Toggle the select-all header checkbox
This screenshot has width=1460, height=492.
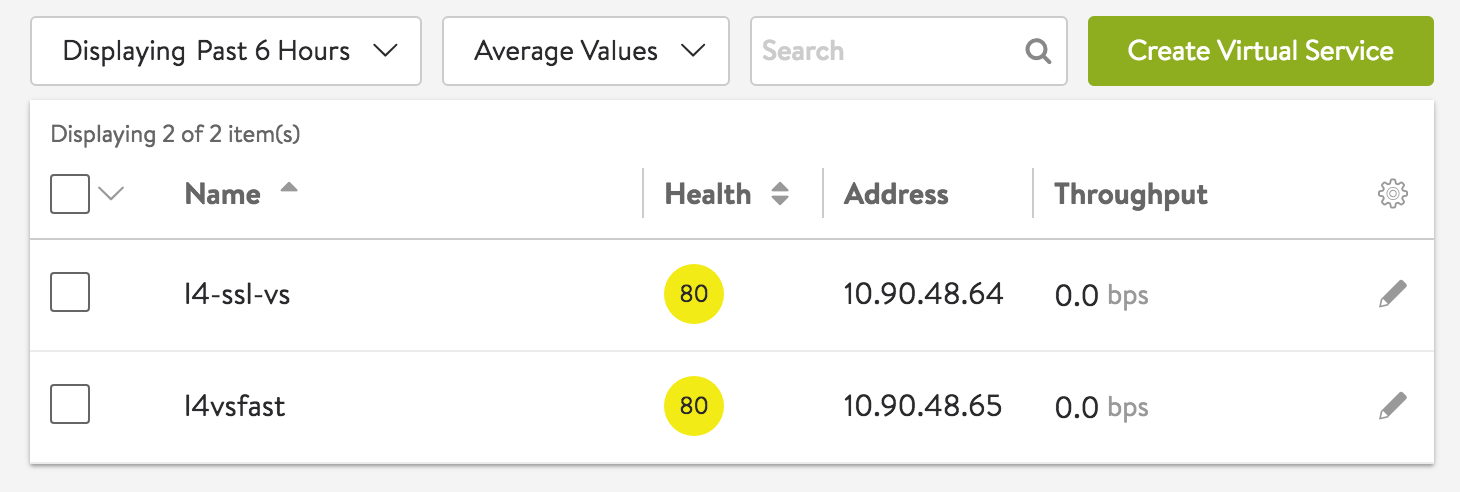(70, 194)
